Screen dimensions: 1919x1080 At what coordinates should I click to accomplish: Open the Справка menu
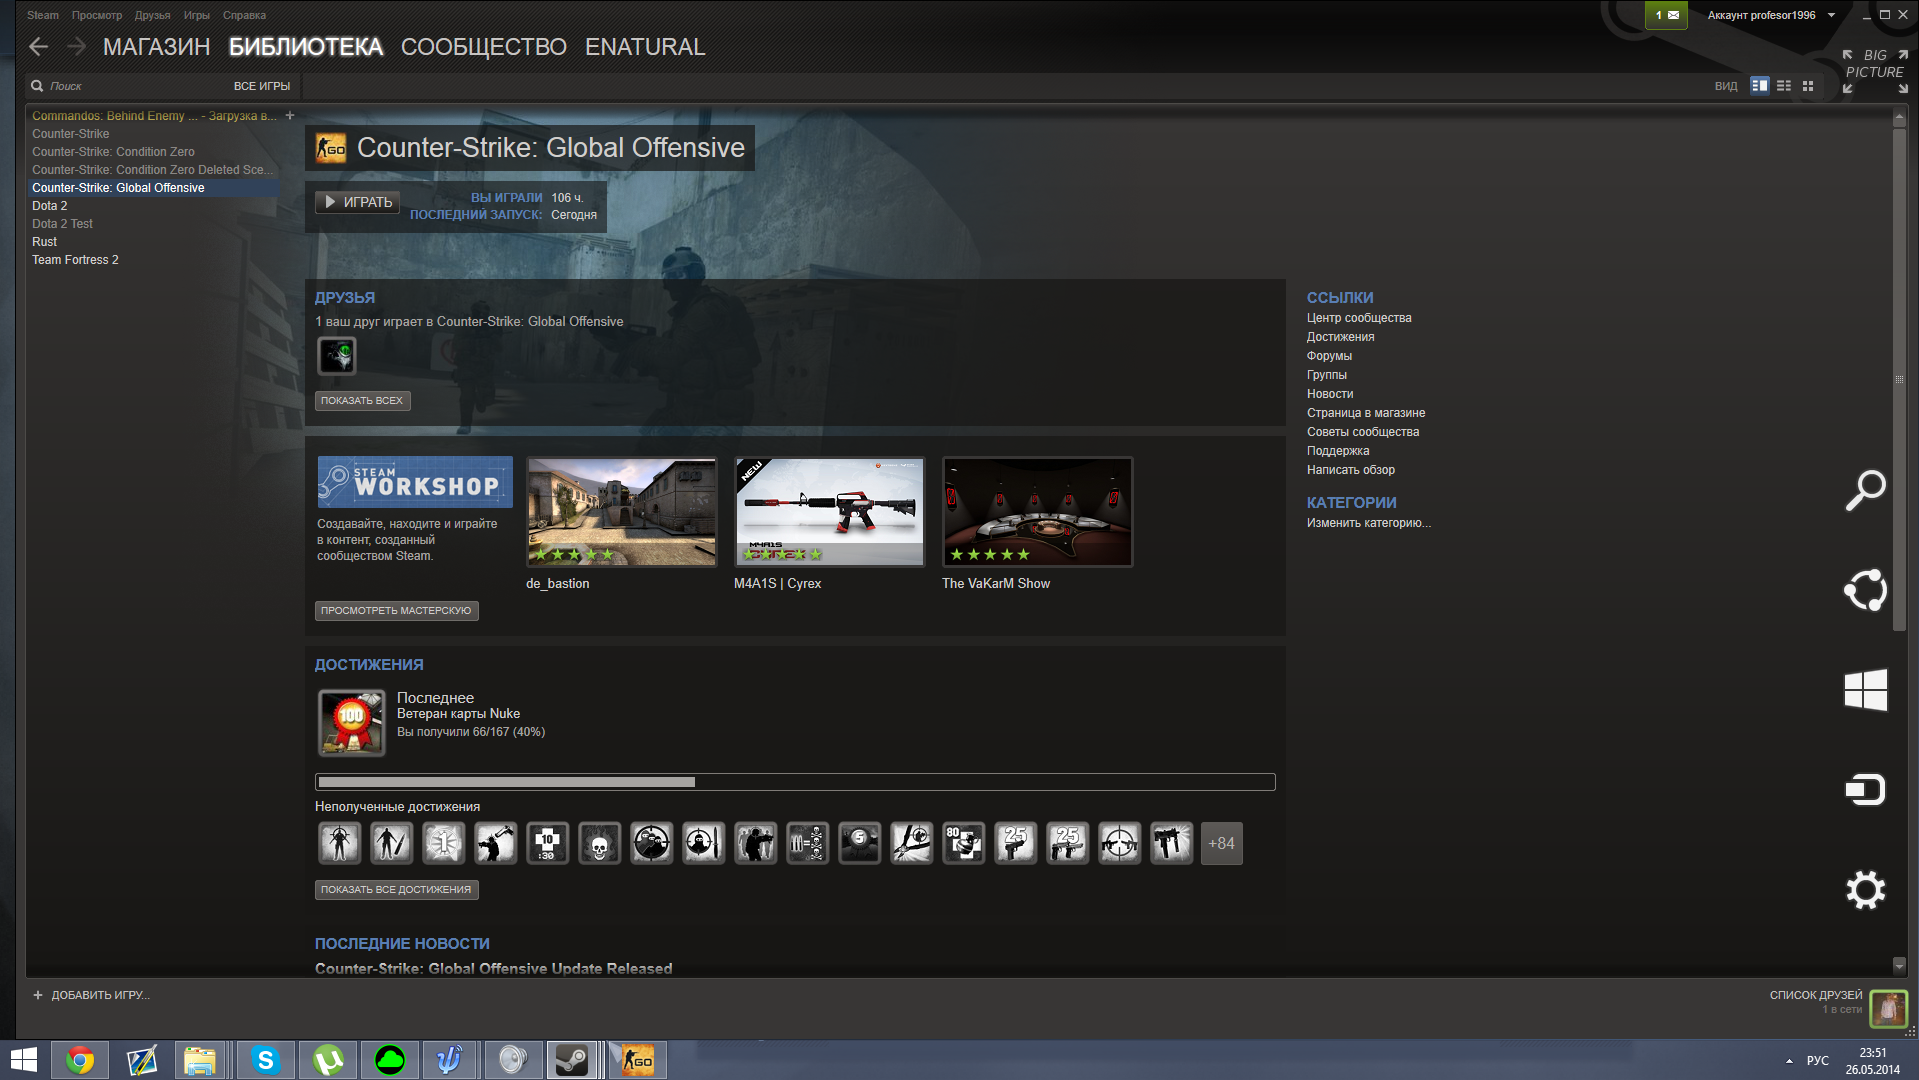tap(244, 15)
